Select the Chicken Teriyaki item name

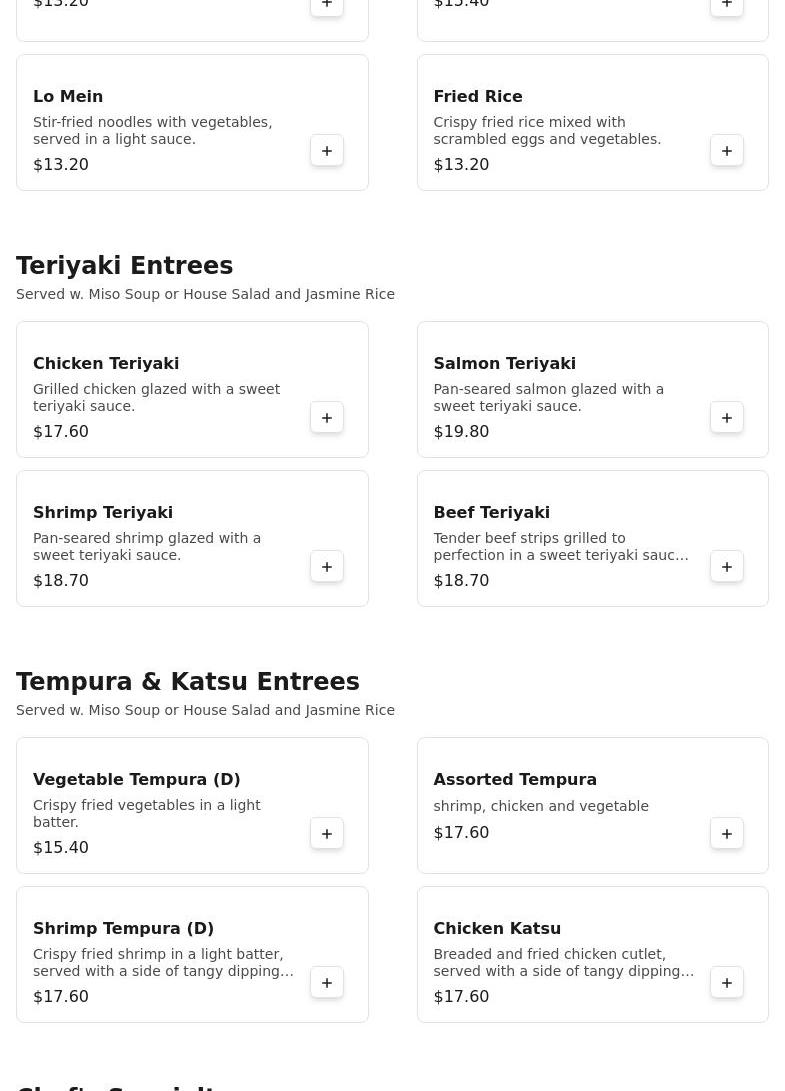(x=106, y=364)
